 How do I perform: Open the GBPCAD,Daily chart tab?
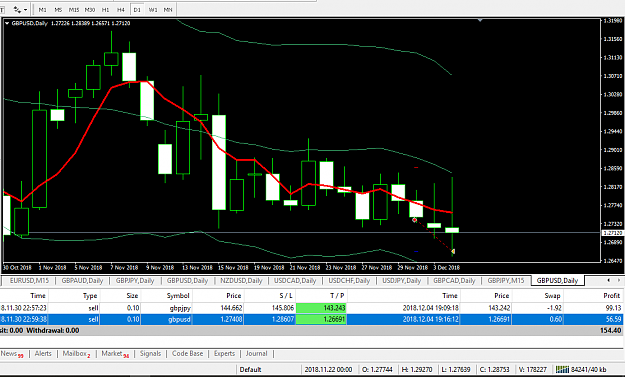[x=454, y=281]
